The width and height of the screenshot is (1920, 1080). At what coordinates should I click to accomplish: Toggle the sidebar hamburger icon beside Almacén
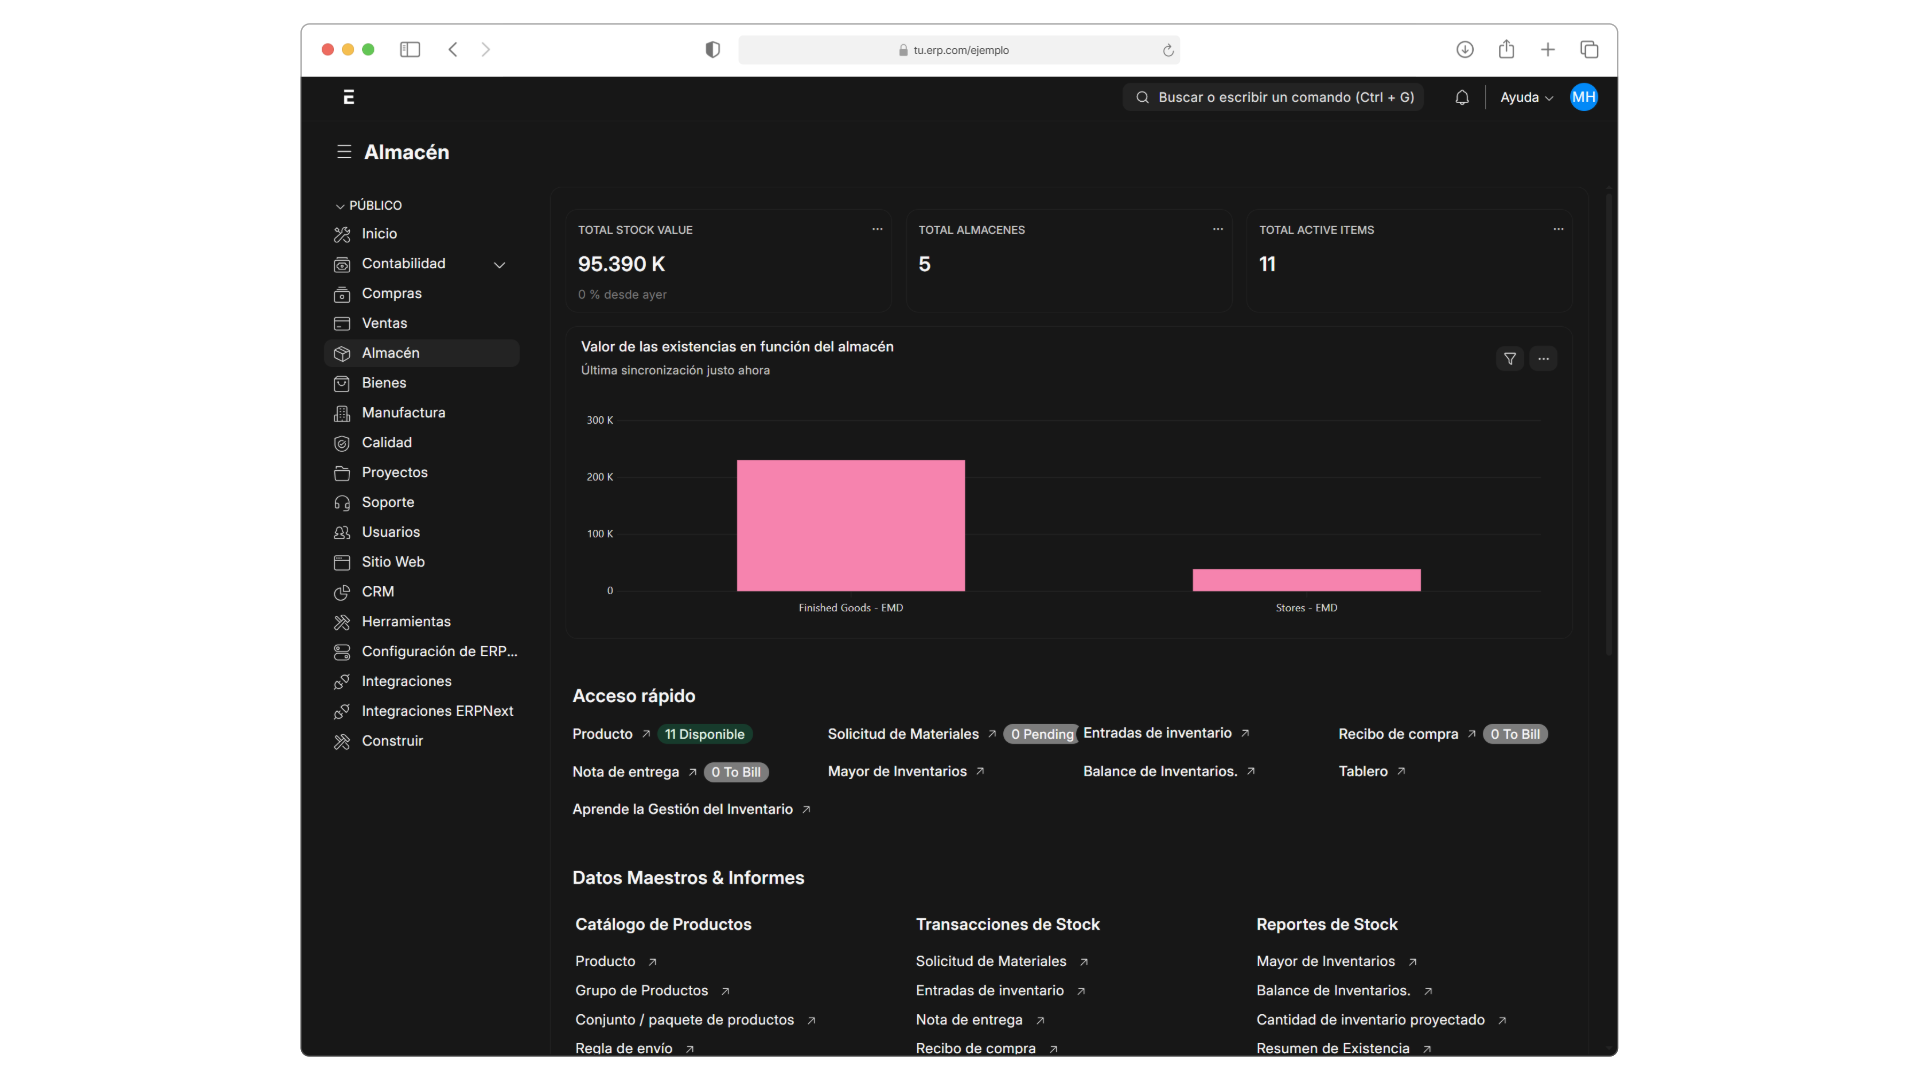(344, 152)
